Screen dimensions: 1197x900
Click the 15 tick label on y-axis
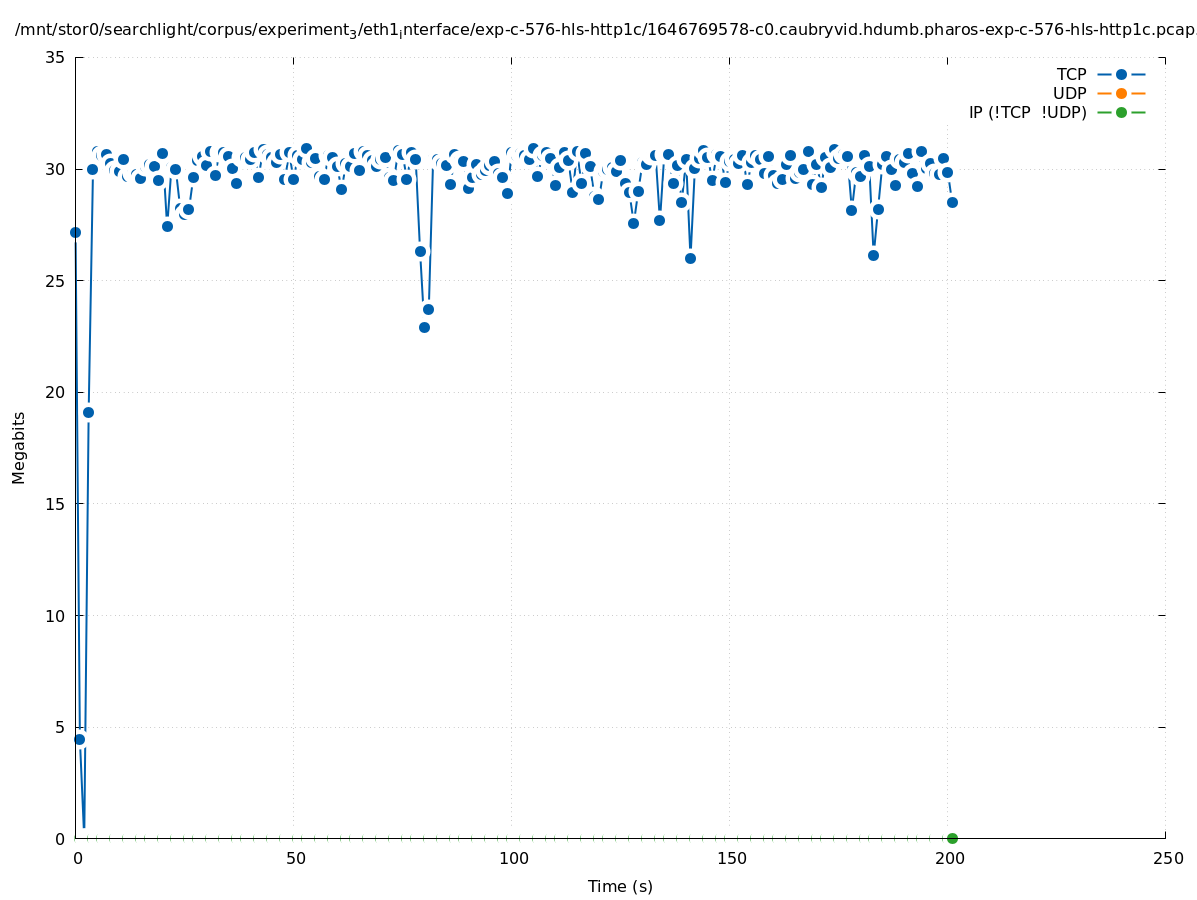(55, 504)
